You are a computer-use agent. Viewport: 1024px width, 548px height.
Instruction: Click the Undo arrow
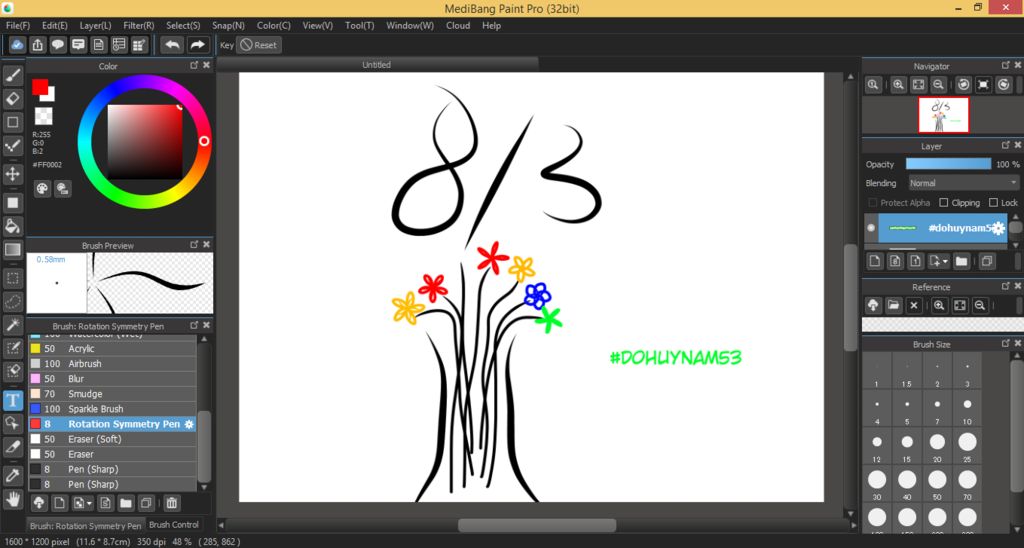click(x=172, y=45)
